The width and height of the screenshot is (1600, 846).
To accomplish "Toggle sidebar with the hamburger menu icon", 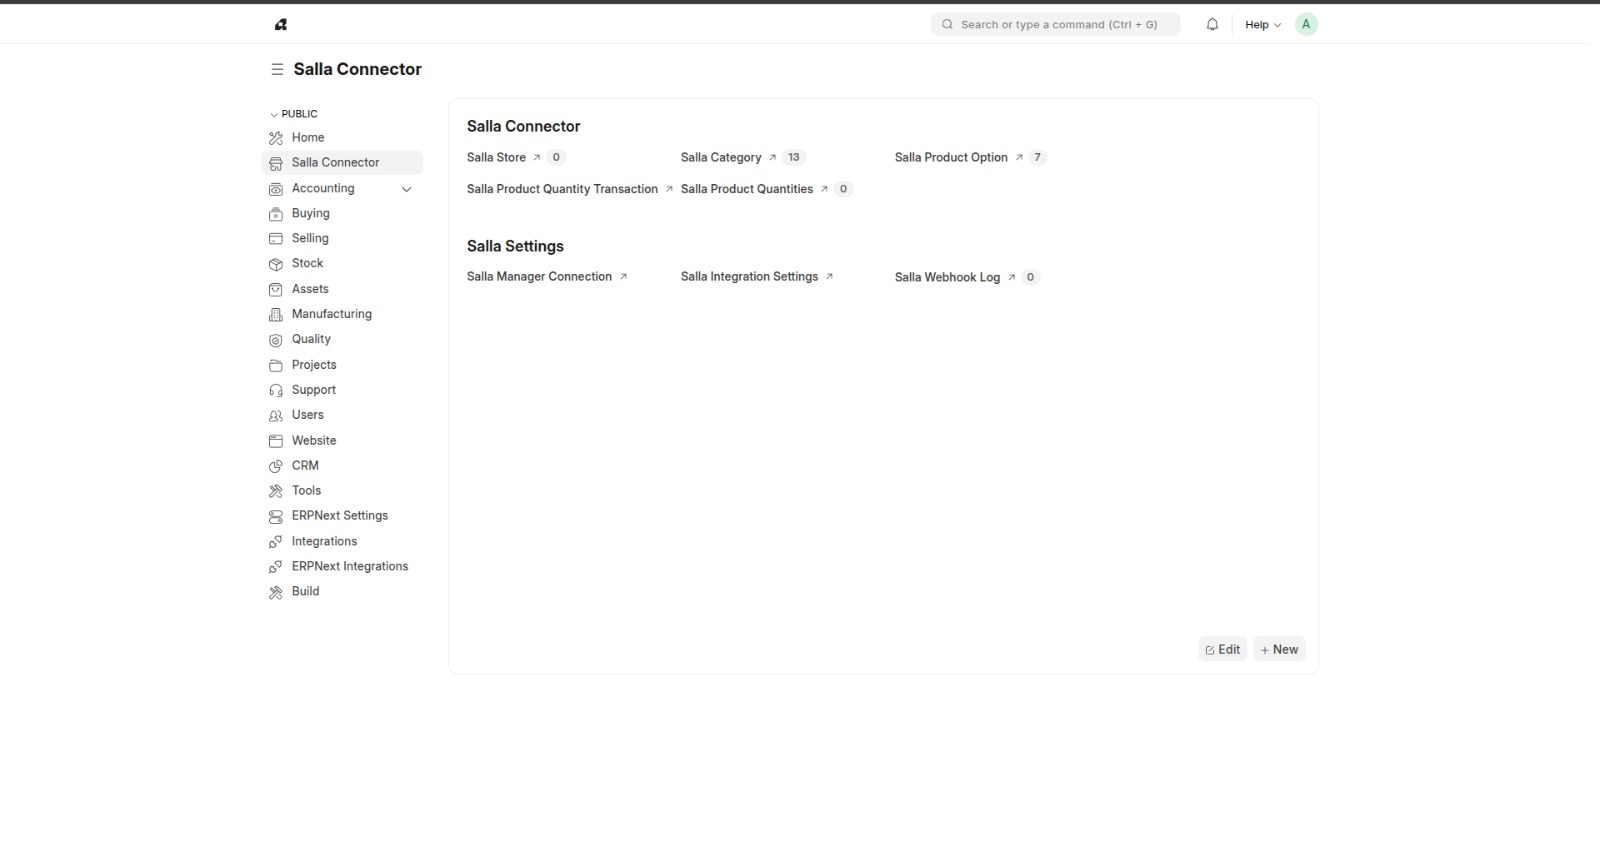I will coord(277,69).
